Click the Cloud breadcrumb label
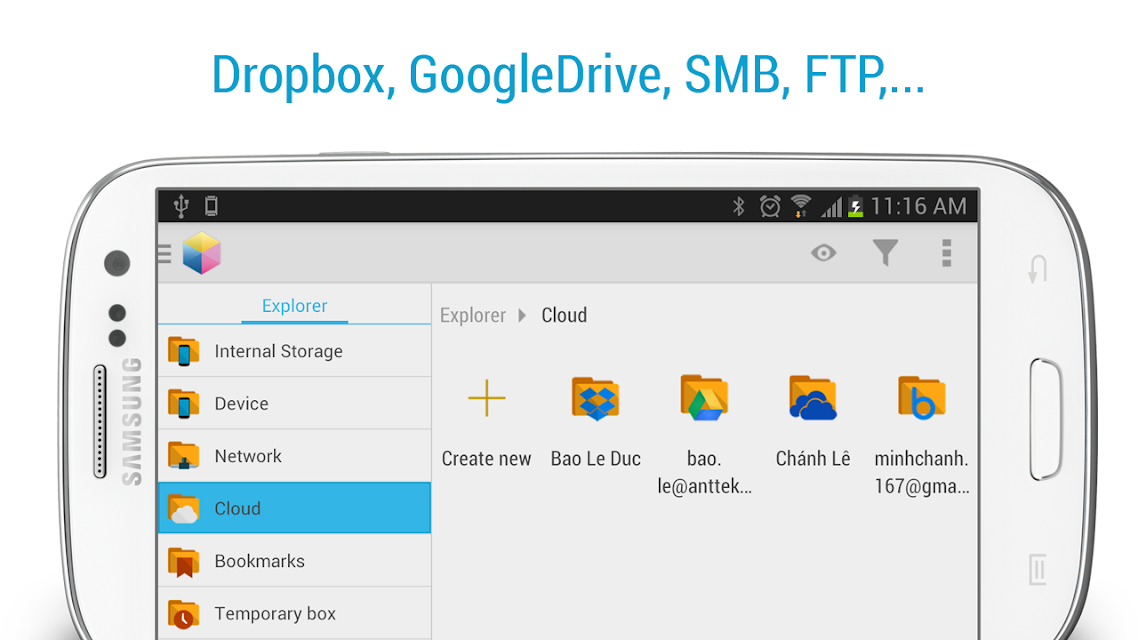Screen dimensions: 1138x640 tap(564, 315)
